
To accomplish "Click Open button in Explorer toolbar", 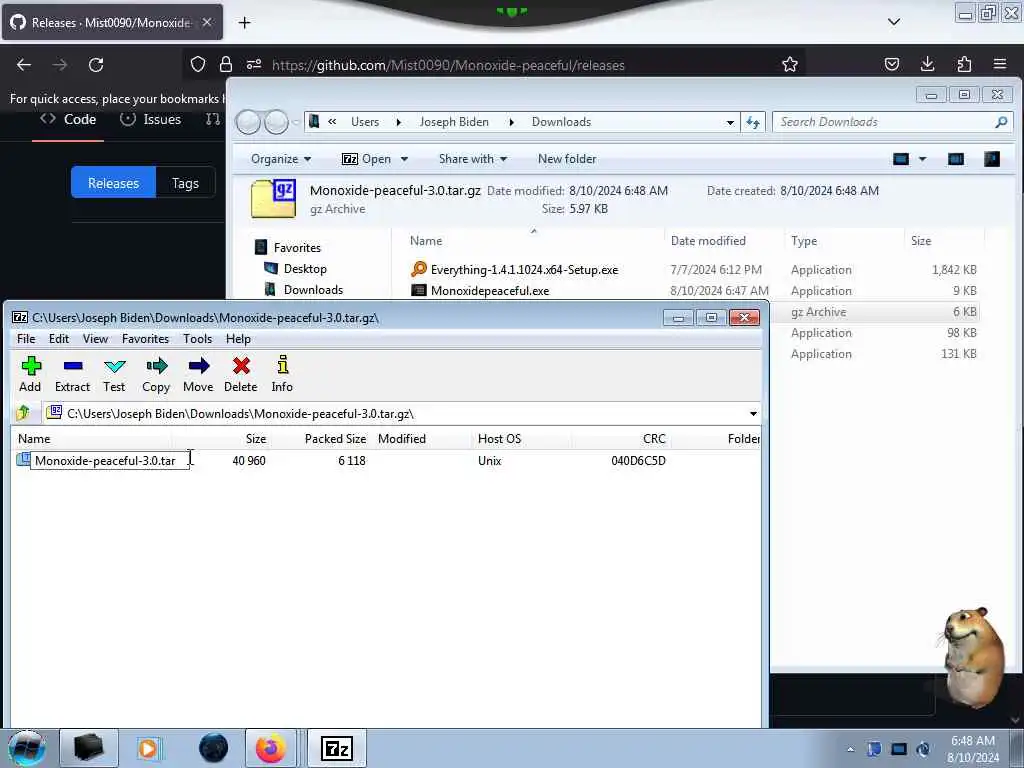I will pos(366,159).
